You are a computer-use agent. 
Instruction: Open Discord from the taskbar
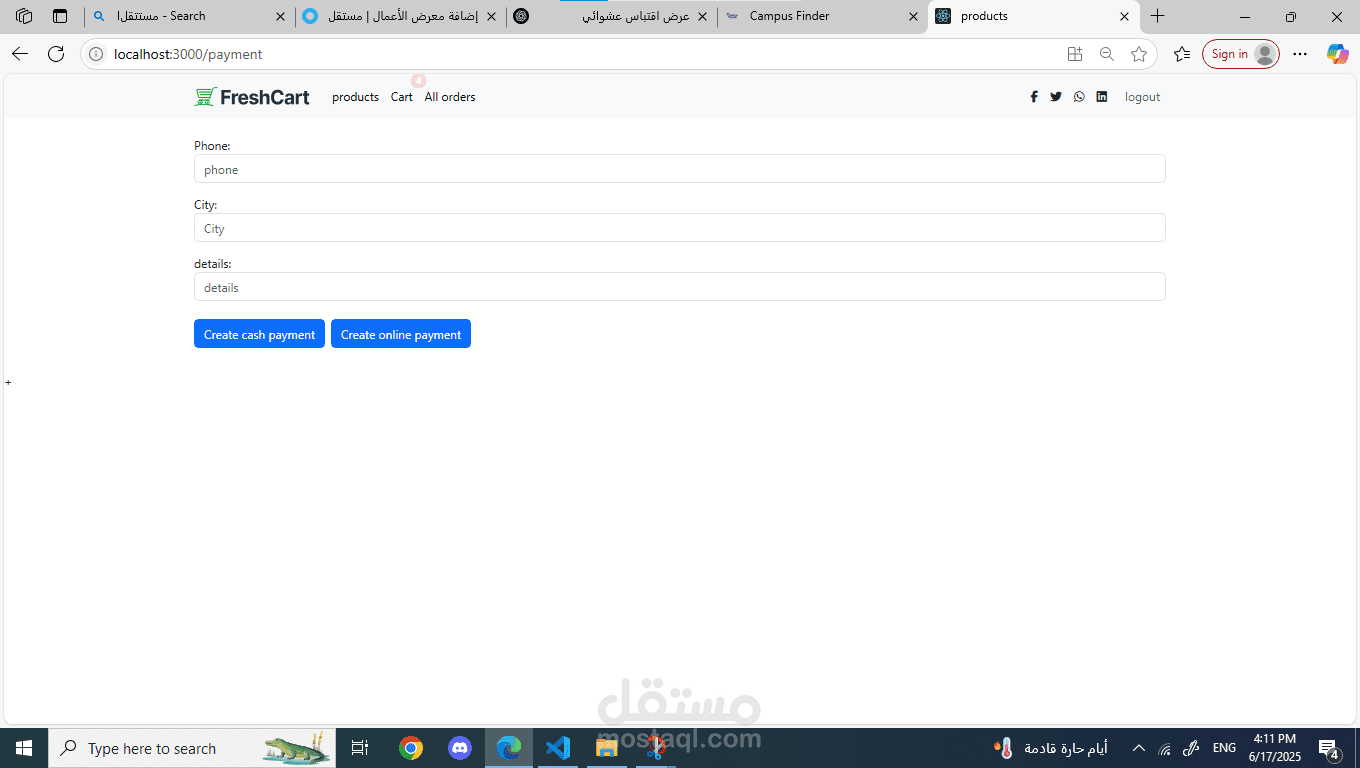pyautogui.click(x=460, y=748)
